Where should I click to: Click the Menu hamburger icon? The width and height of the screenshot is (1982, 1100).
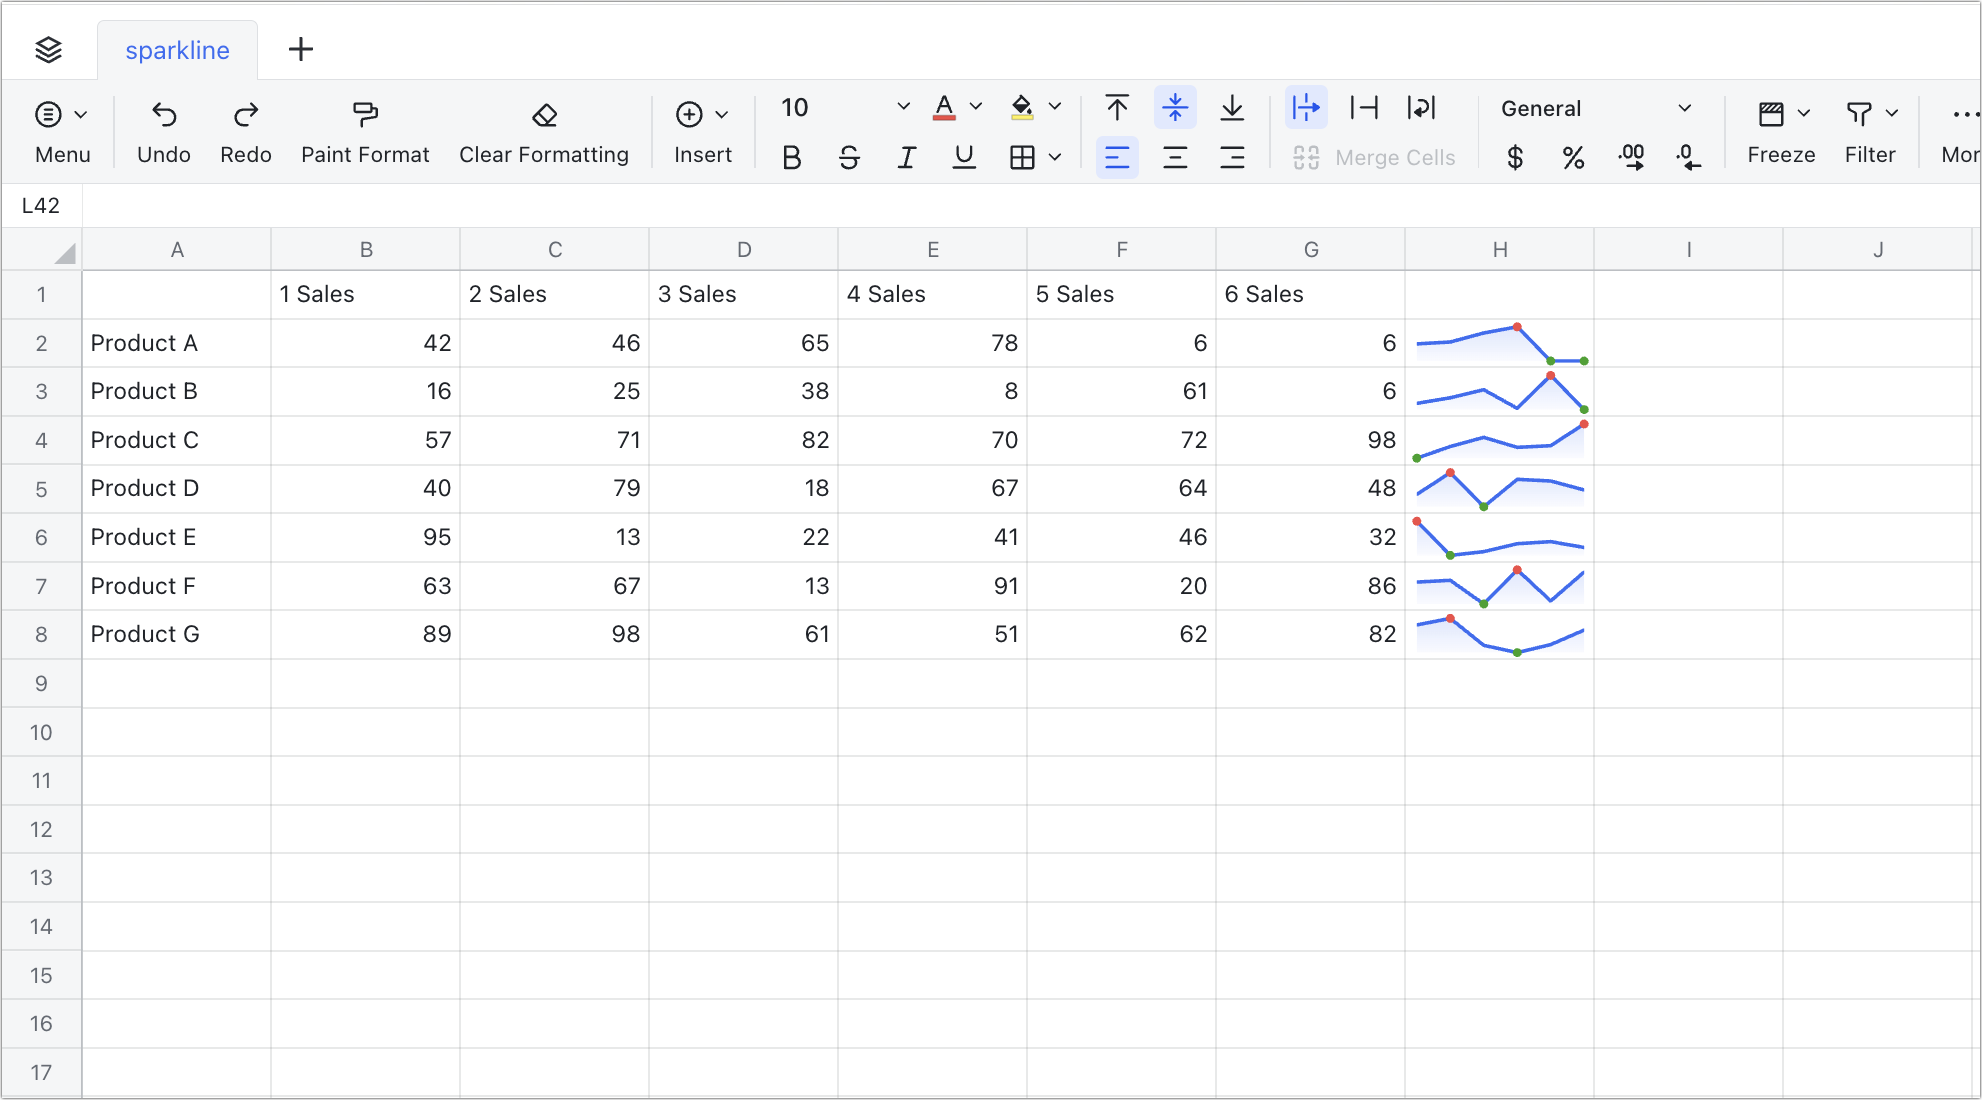point(48,114)
